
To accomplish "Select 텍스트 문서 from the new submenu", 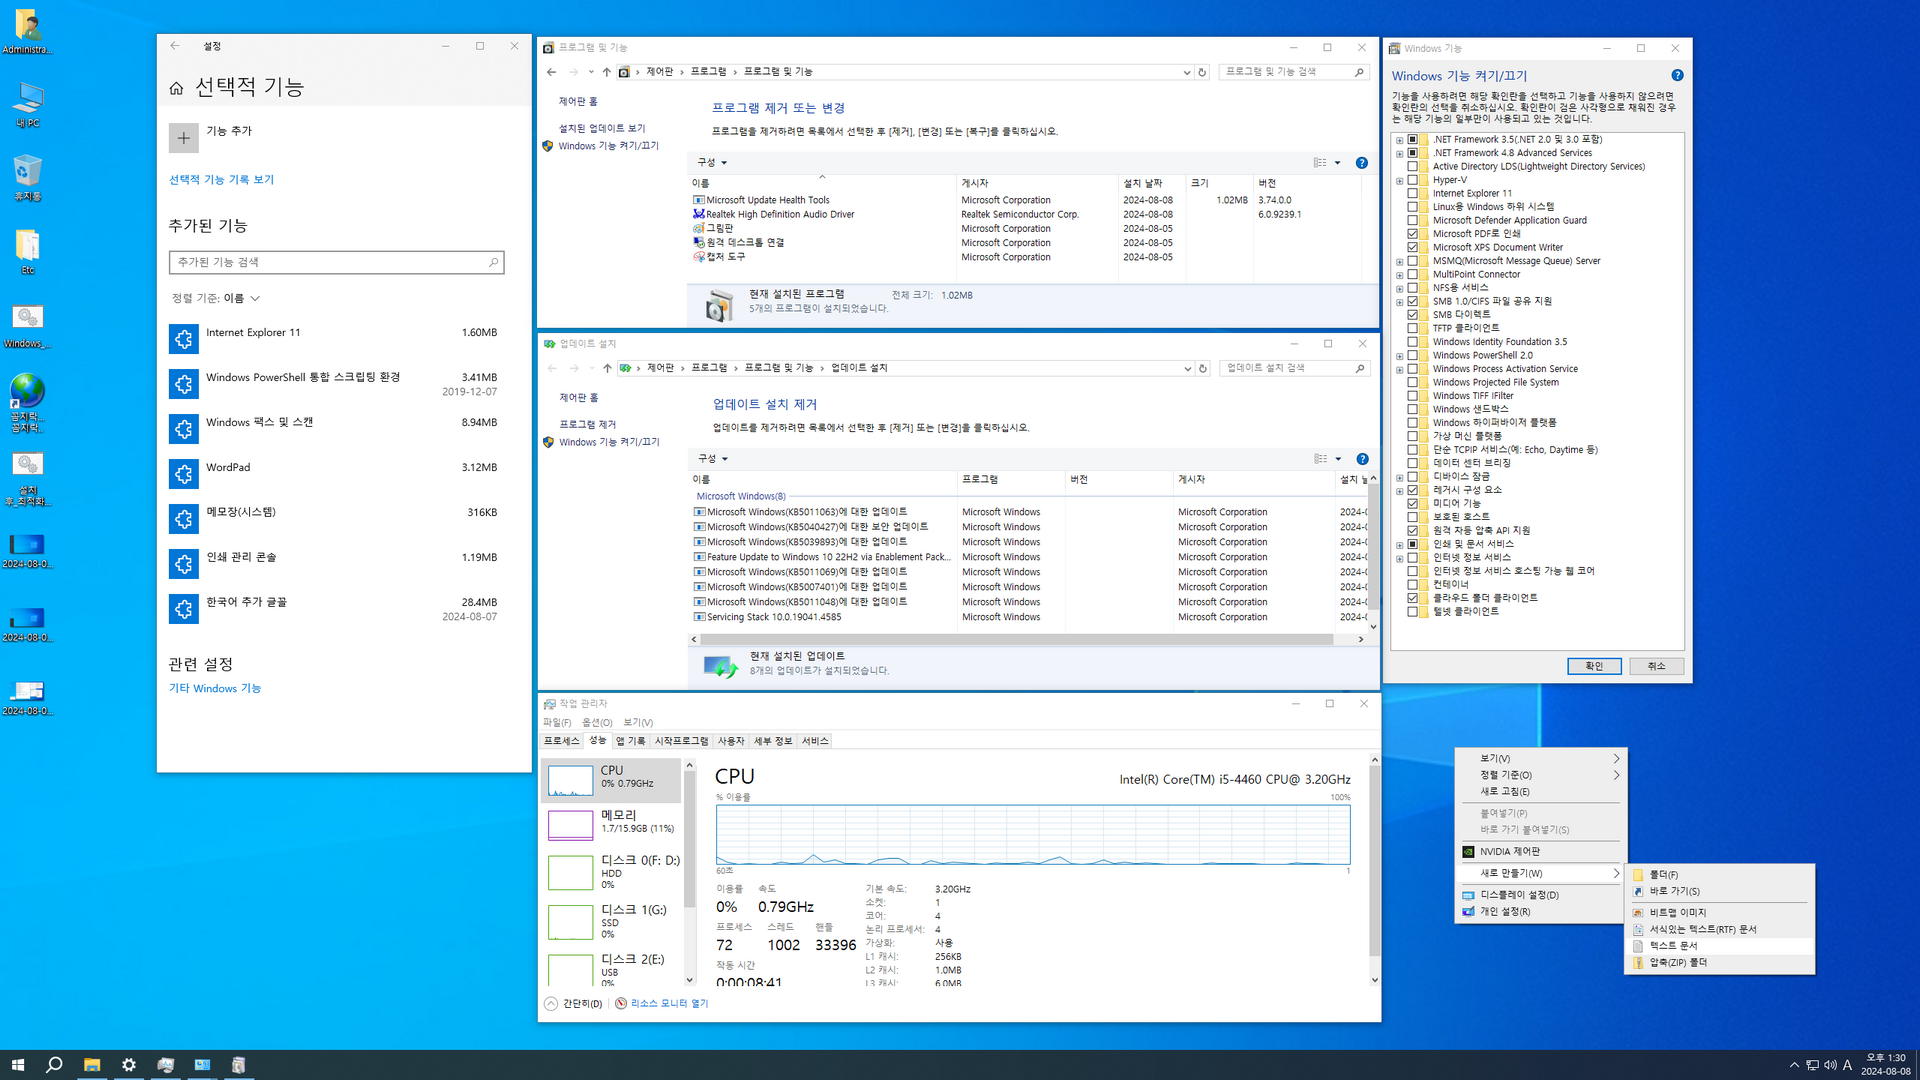I will point(1673,946).
